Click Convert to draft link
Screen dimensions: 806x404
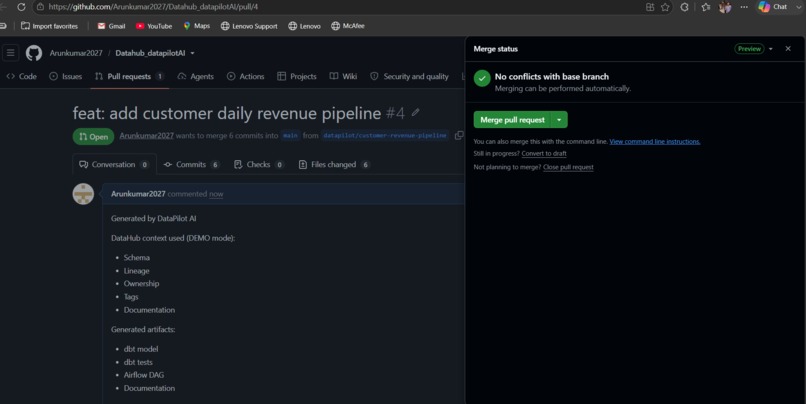tap(544, 153)
